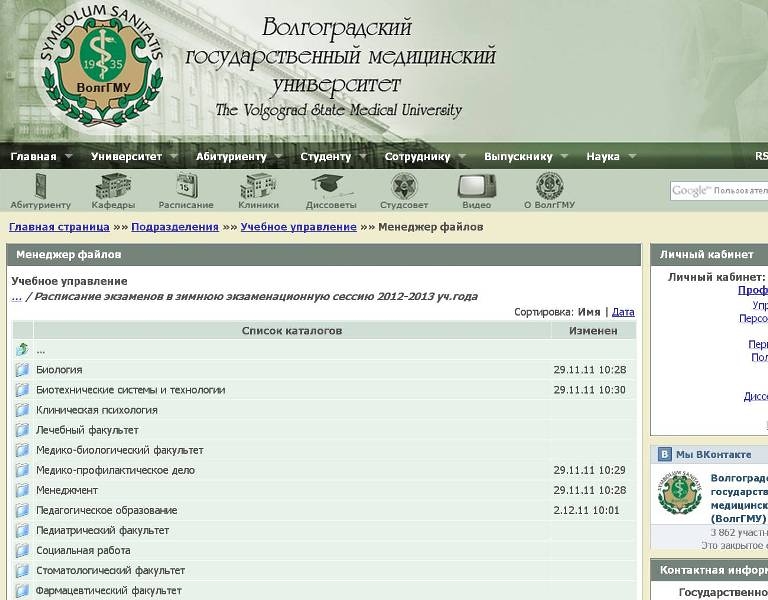Open the Фармацевтический факультет folder
The height and width of the screenshot is (600, 768).
point(109,591)
